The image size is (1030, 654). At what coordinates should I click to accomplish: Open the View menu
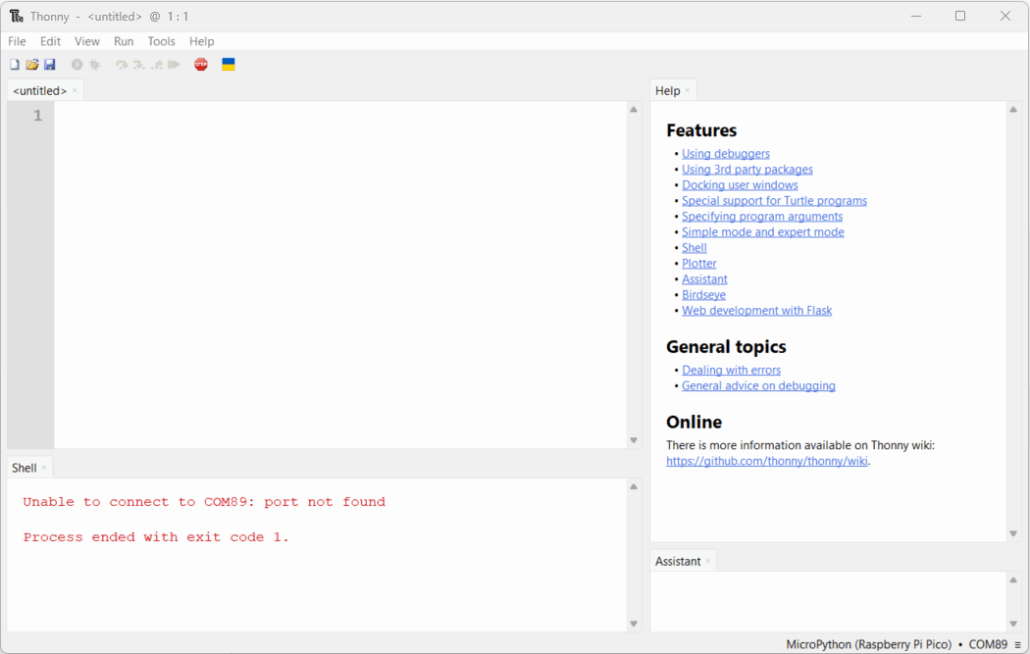(87, 41)
